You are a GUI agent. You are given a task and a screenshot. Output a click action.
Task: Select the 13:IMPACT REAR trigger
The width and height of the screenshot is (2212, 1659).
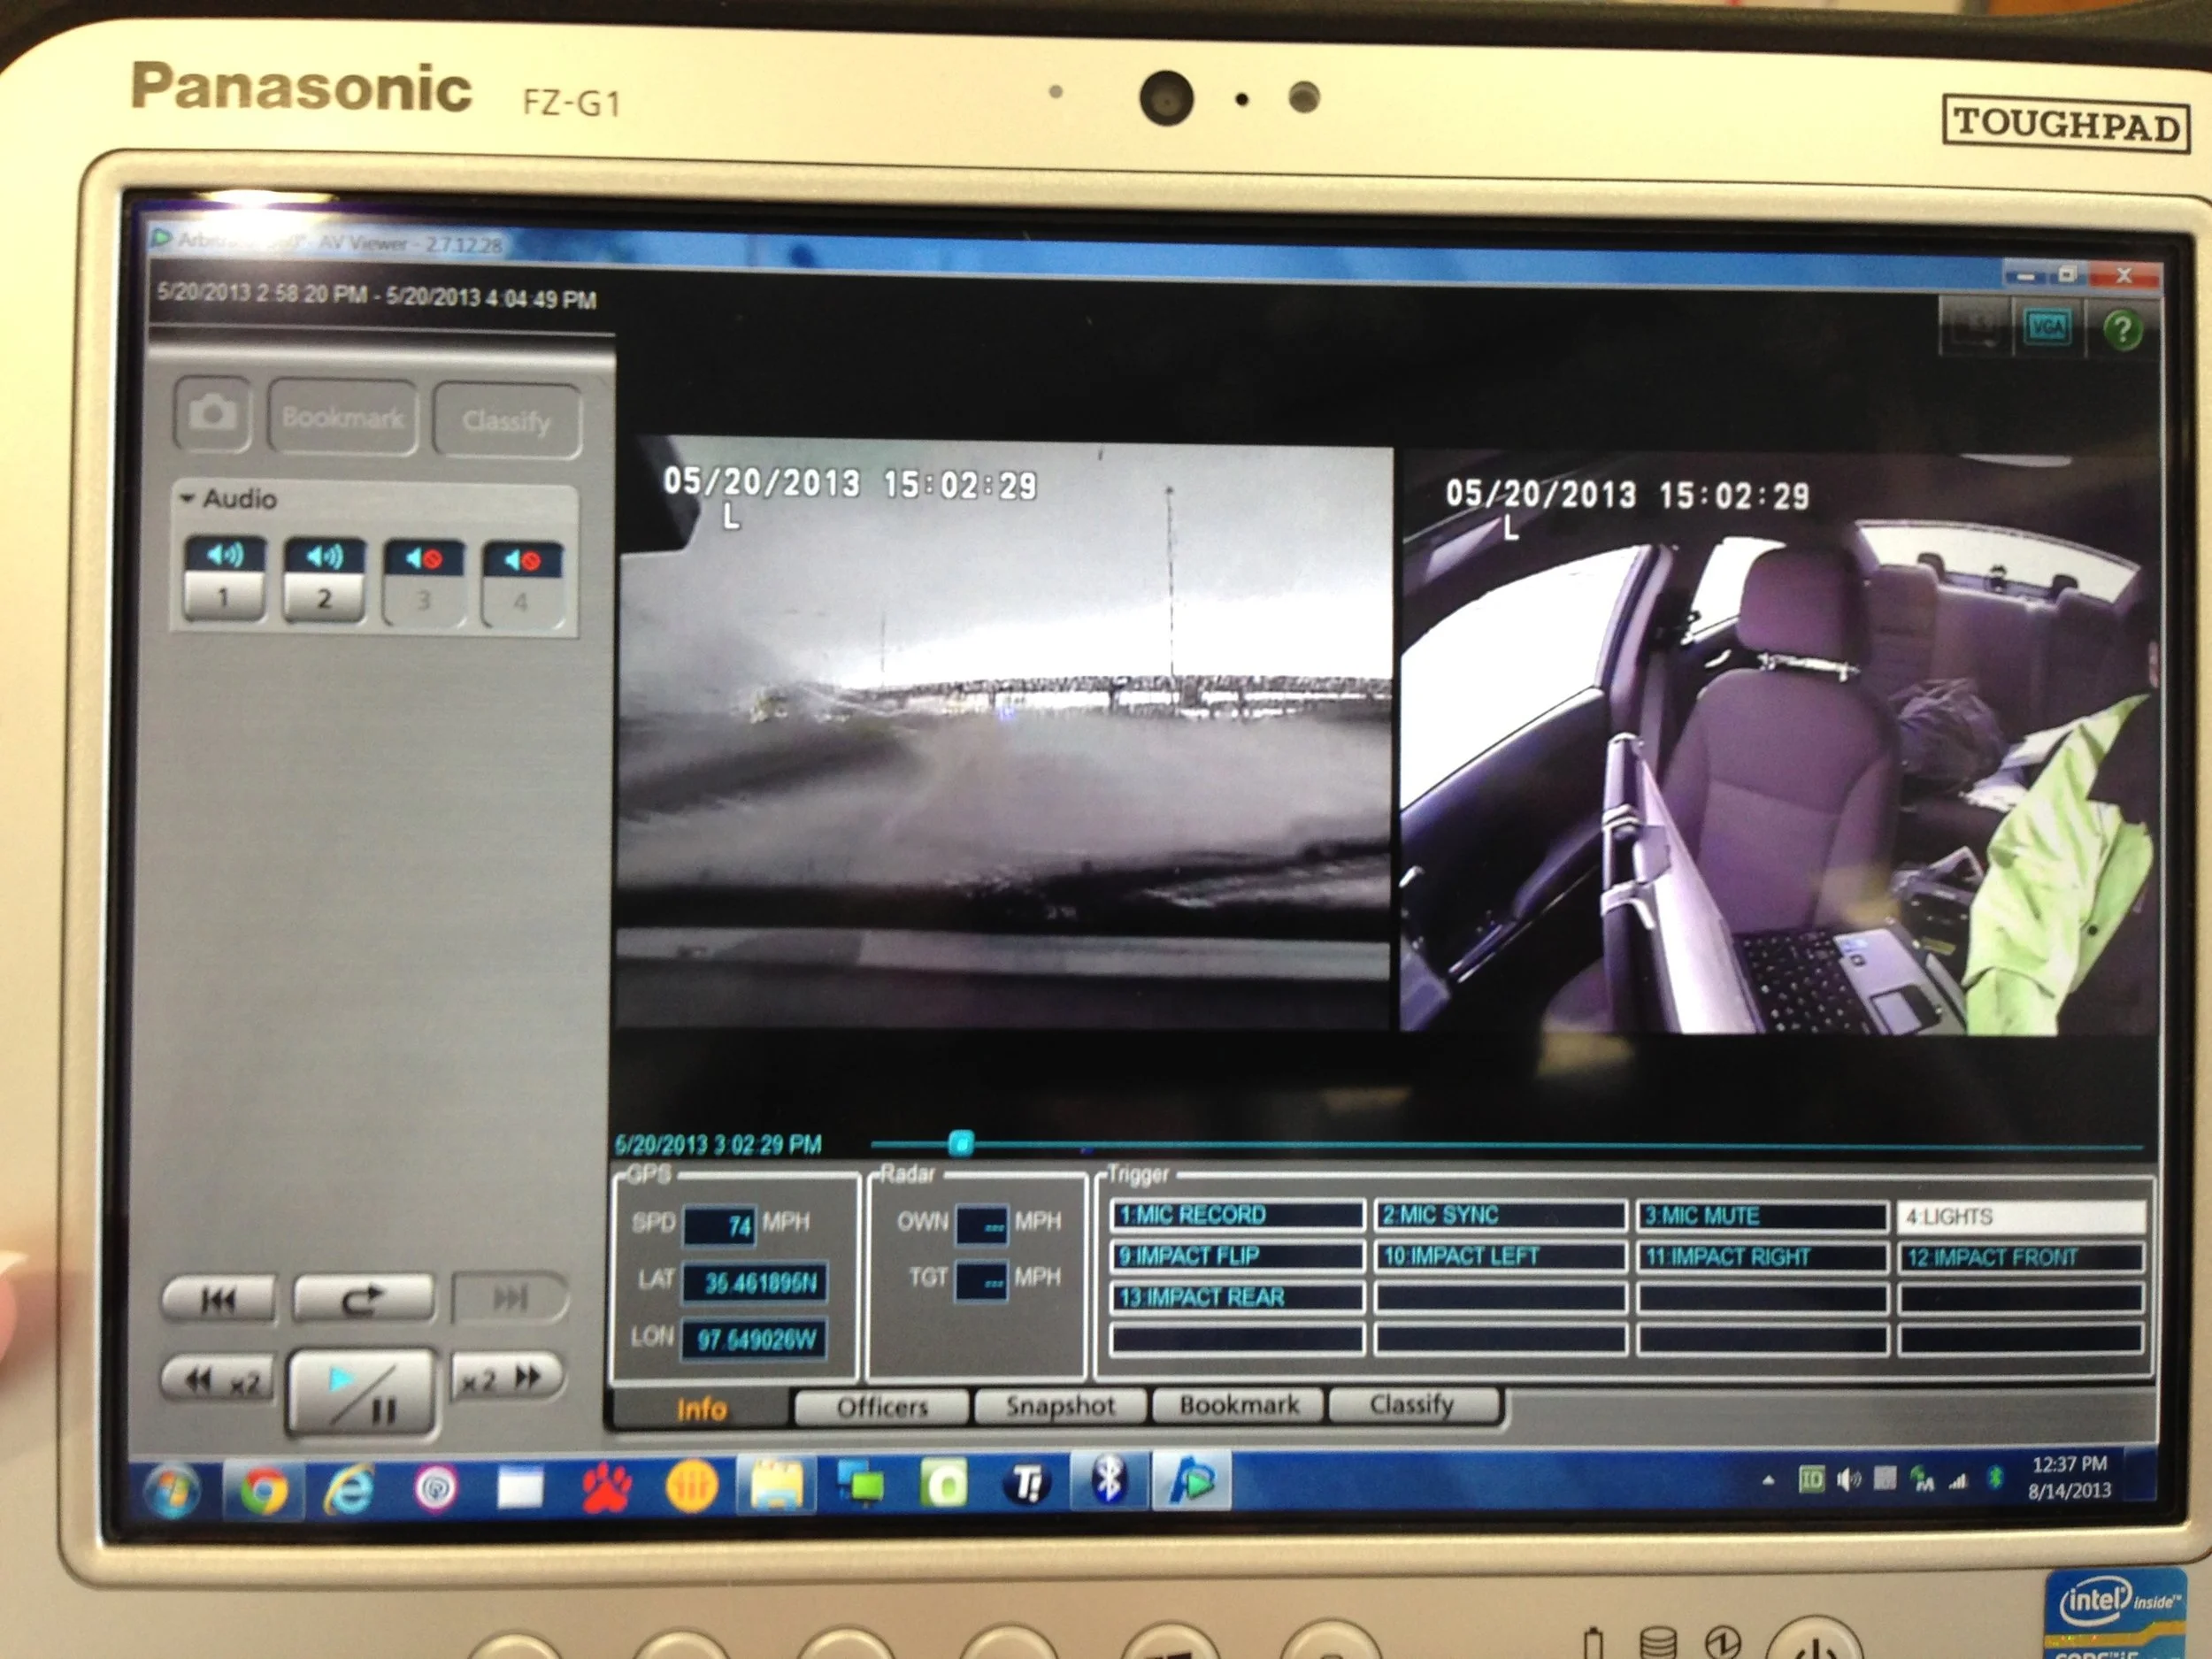tap(1237, 1297)
